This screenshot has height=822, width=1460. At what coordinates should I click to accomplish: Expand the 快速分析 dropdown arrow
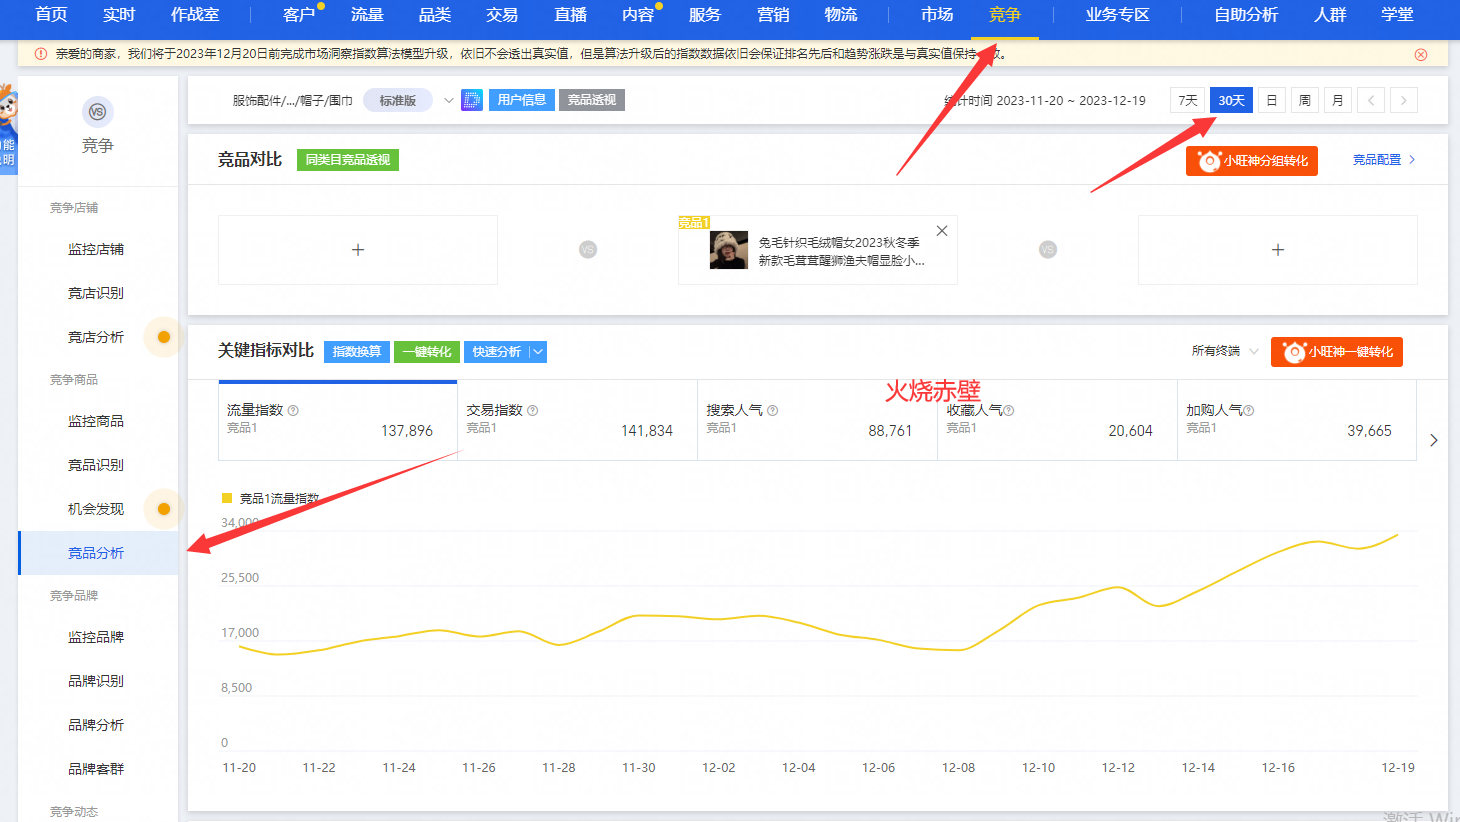pos(538,352)
